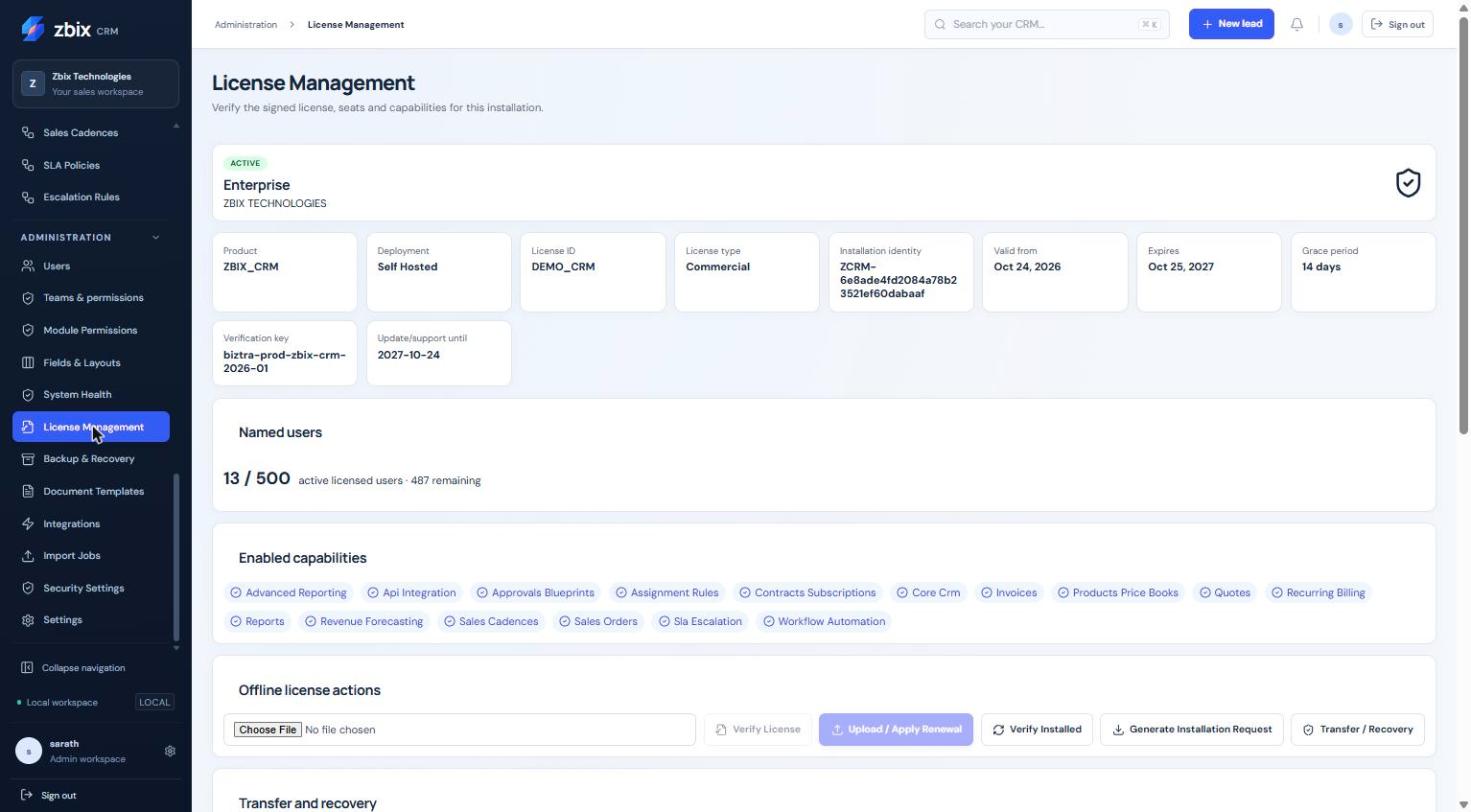The height and width of the screenshot is (812, 1471).
Task: Go to Module Permissions
Action: pos(91,330)
